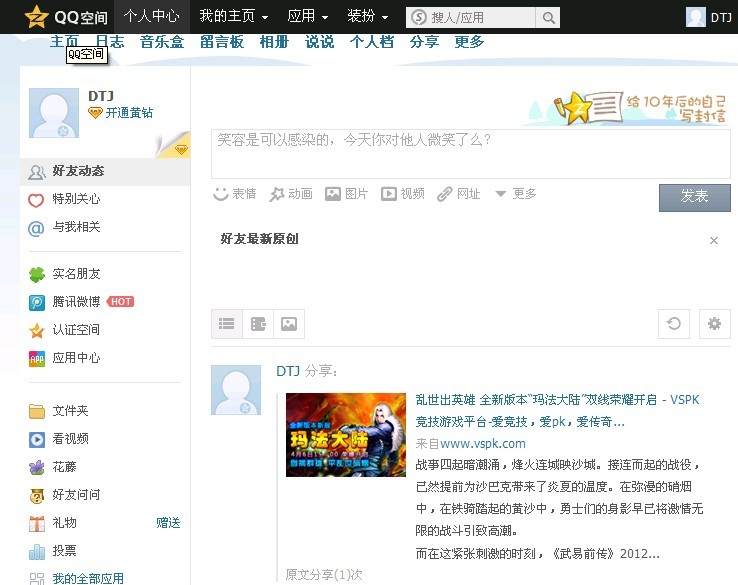Close 好友最新原创 panel

(714, 240)
